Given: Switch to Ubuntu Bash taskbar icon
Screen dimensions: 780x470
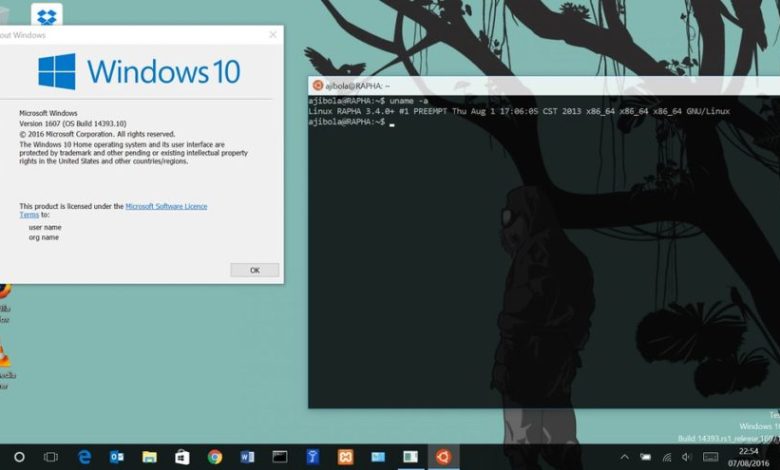Looking at the screenshot, I should pyautogui.click(x=443, y=457).
